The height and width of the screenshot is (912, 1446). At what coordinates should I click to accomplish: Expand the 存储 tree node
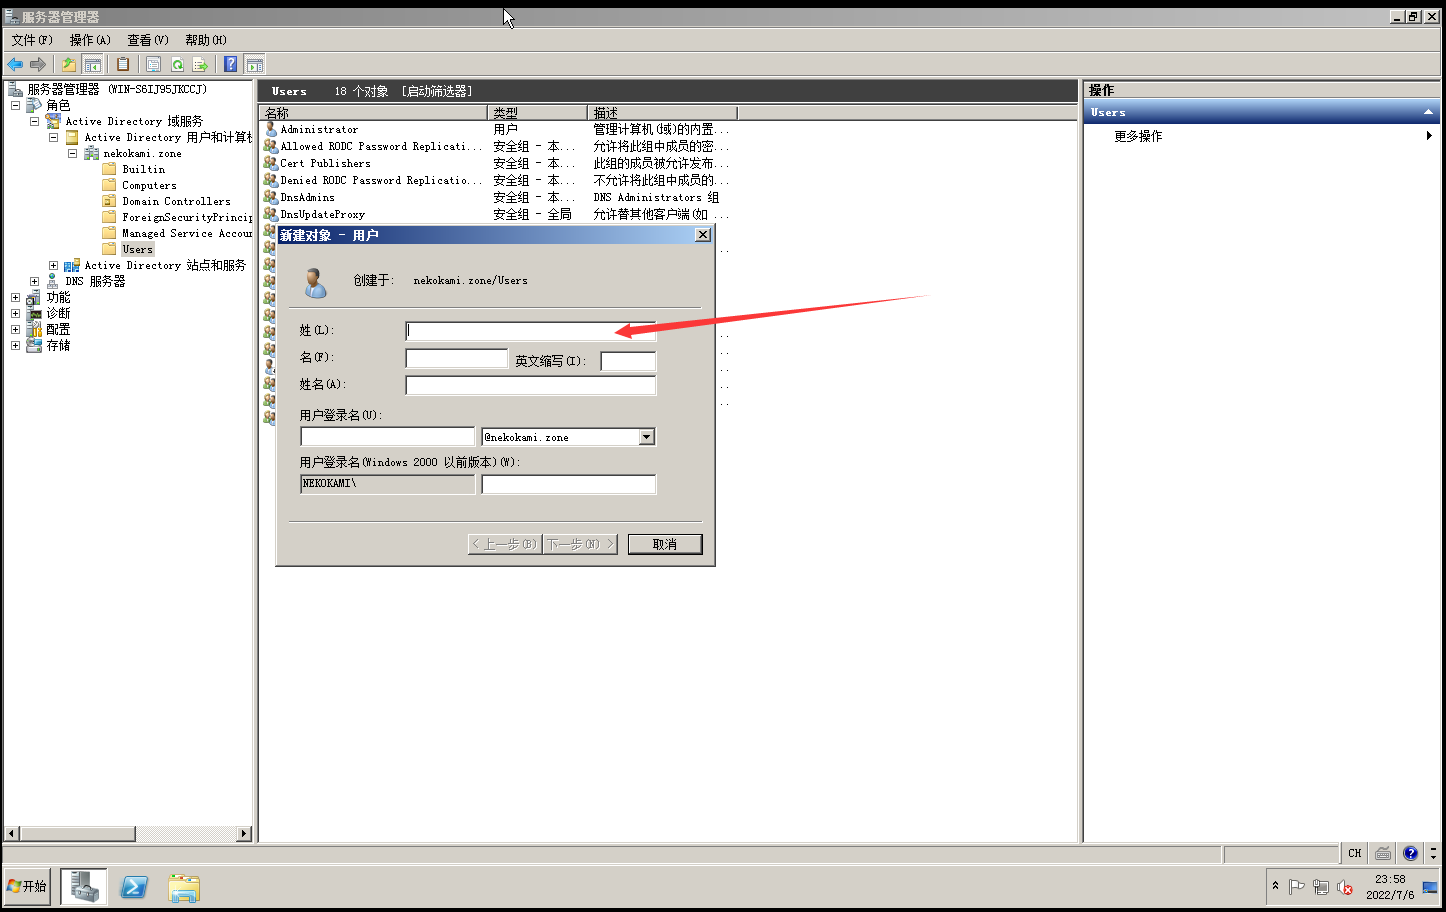[x=15, y=345]
